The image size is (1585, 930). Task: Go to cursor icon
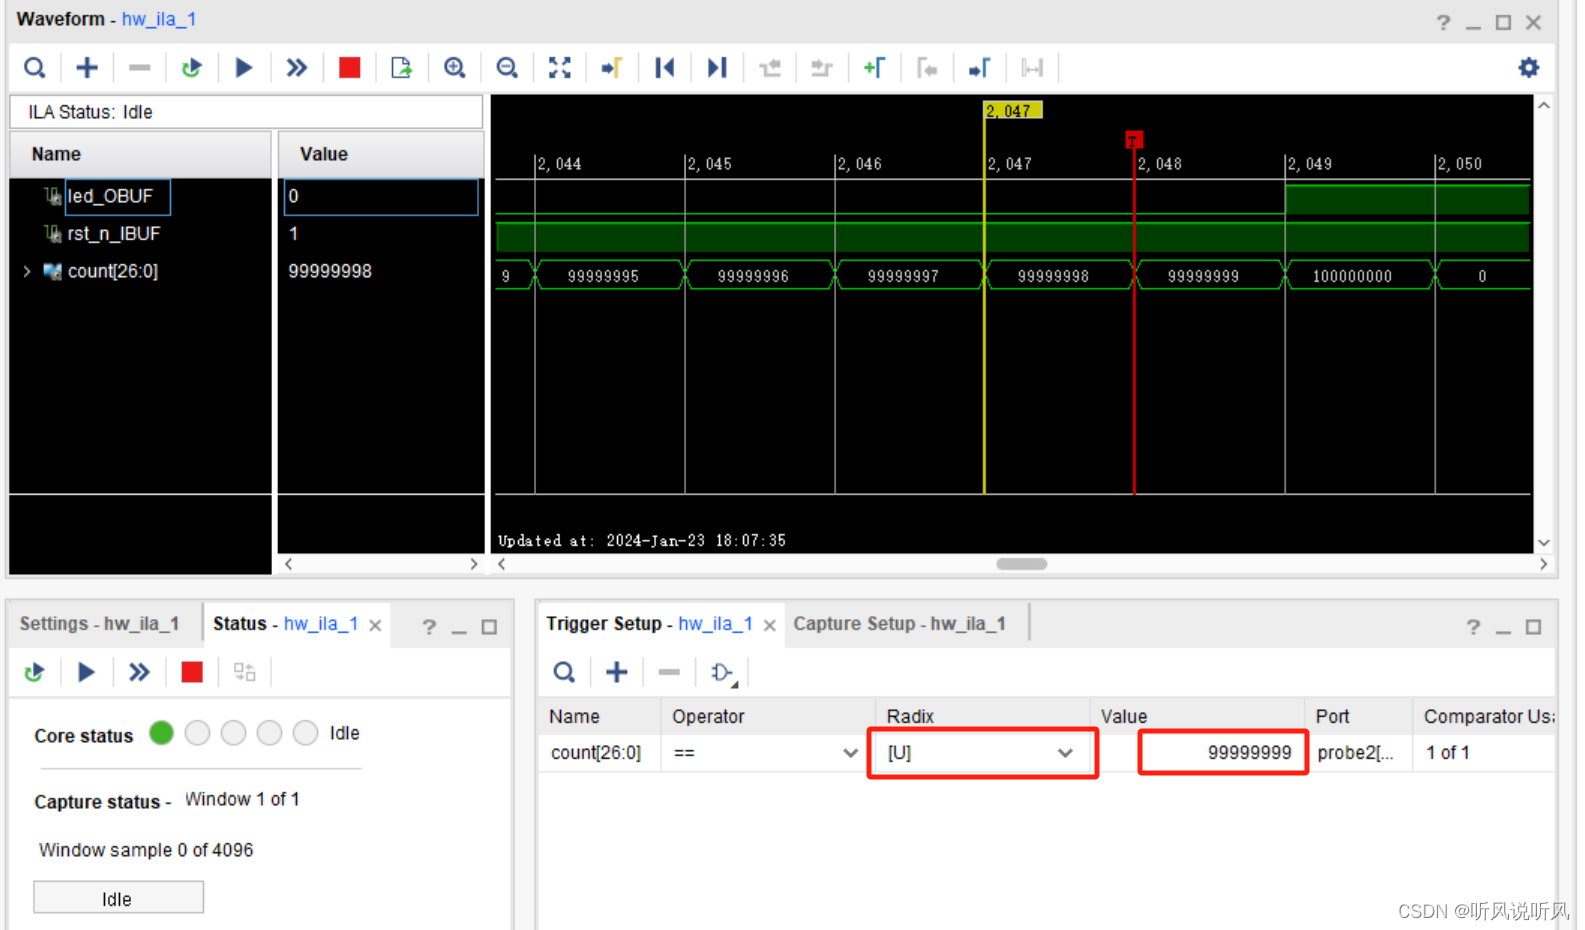612,68
